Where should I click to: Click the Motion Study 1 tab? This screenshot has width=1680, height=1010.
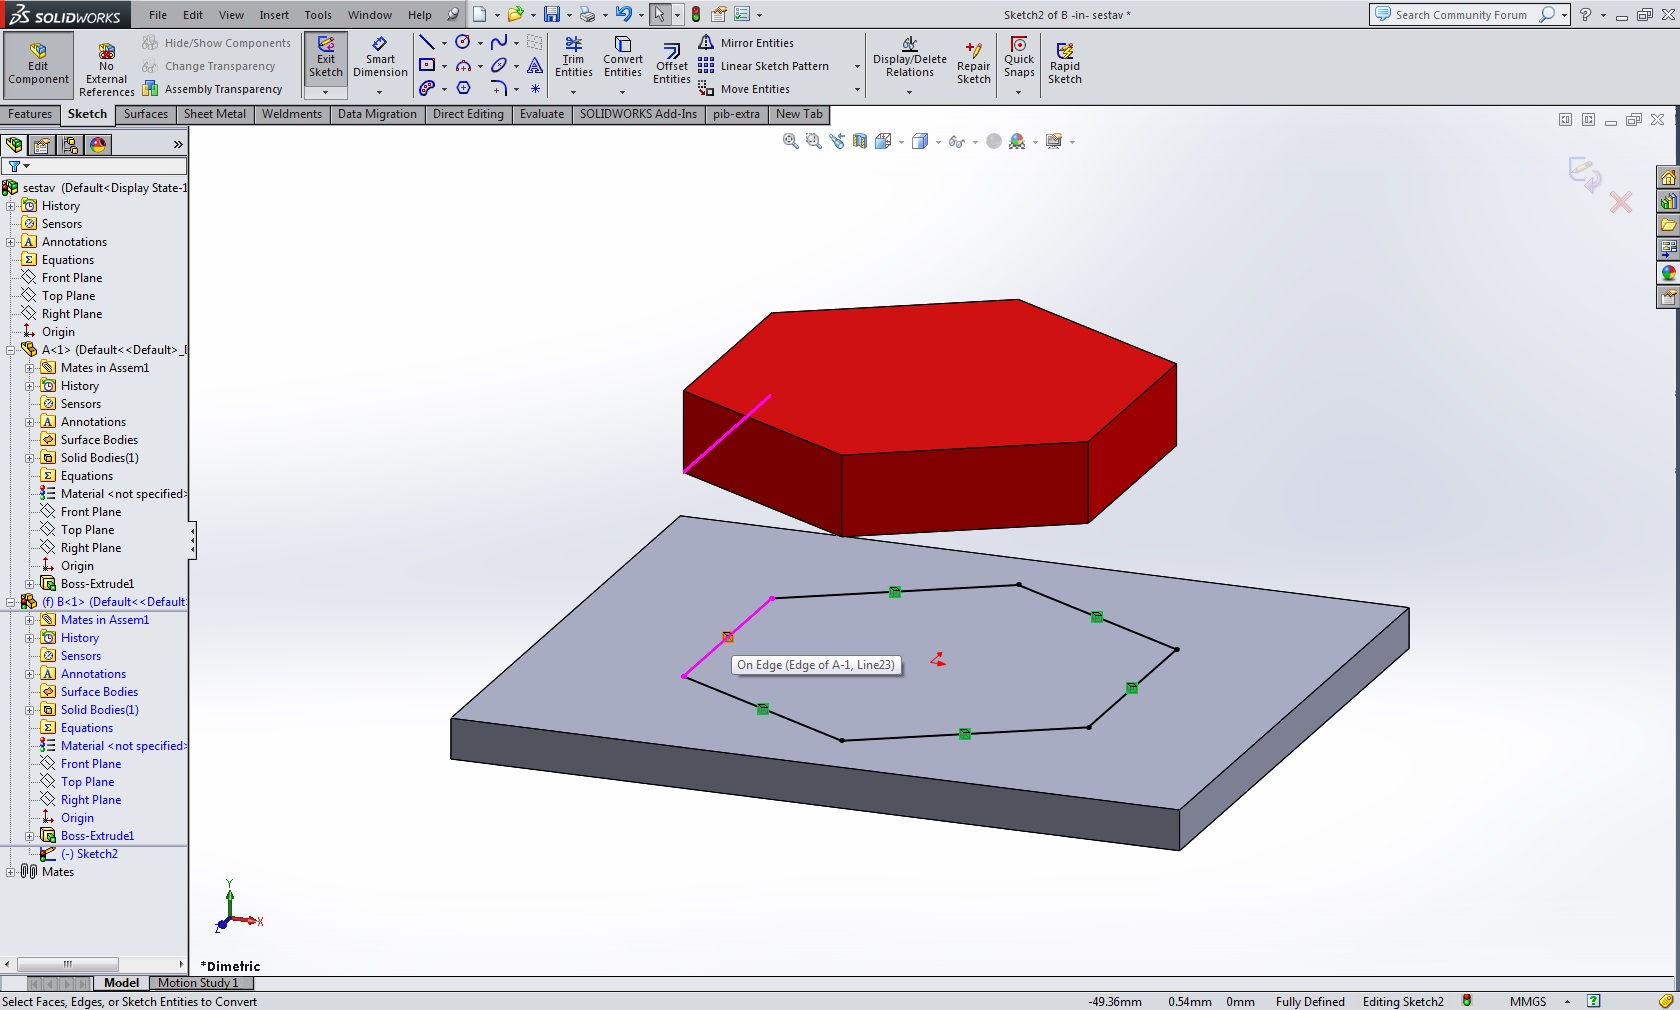[198, 983]
